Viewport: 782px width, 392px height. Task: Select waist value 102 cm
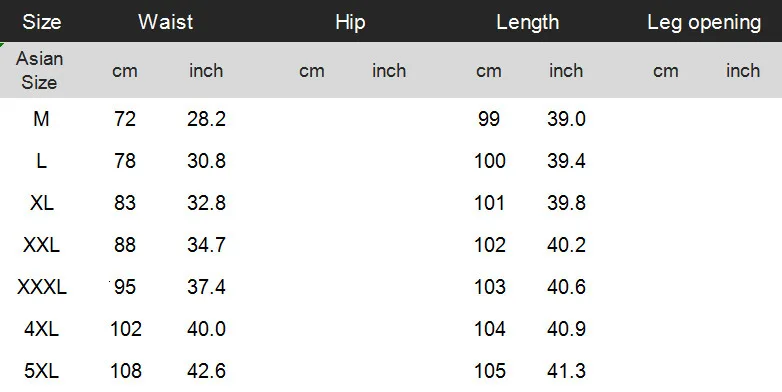tap(126, 329)
